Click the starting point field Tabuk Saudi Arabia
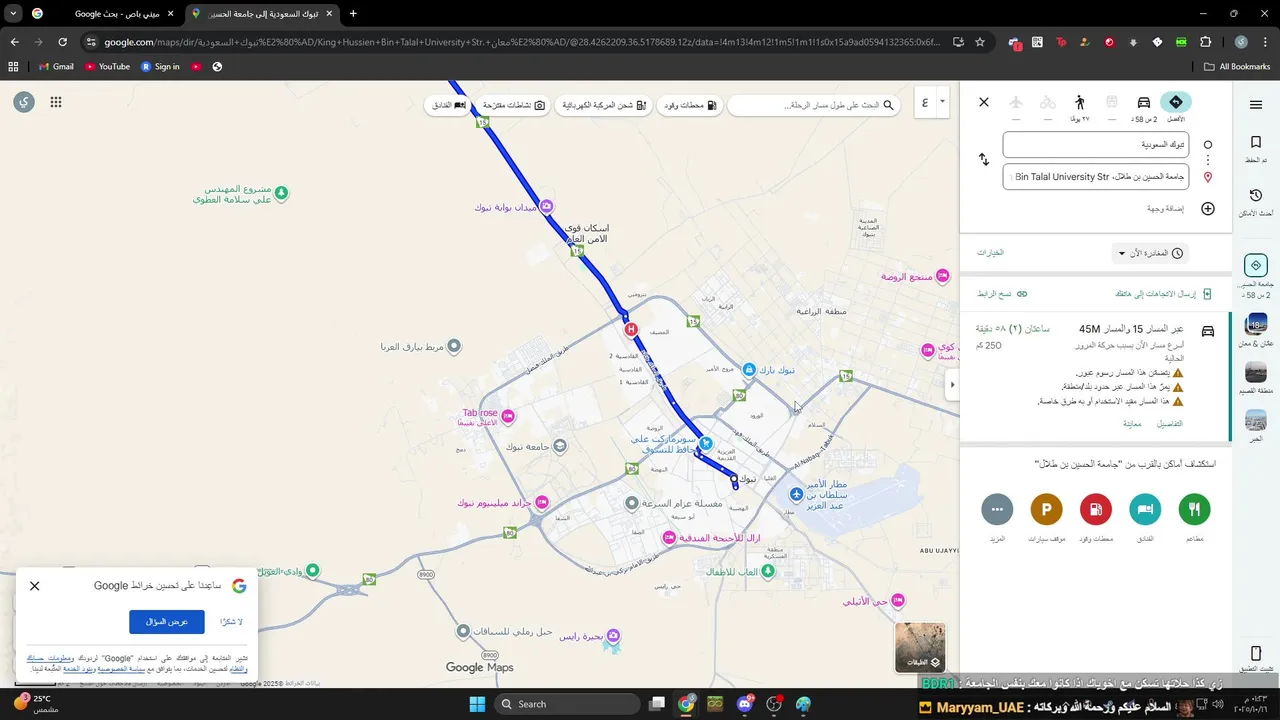 1097,145
